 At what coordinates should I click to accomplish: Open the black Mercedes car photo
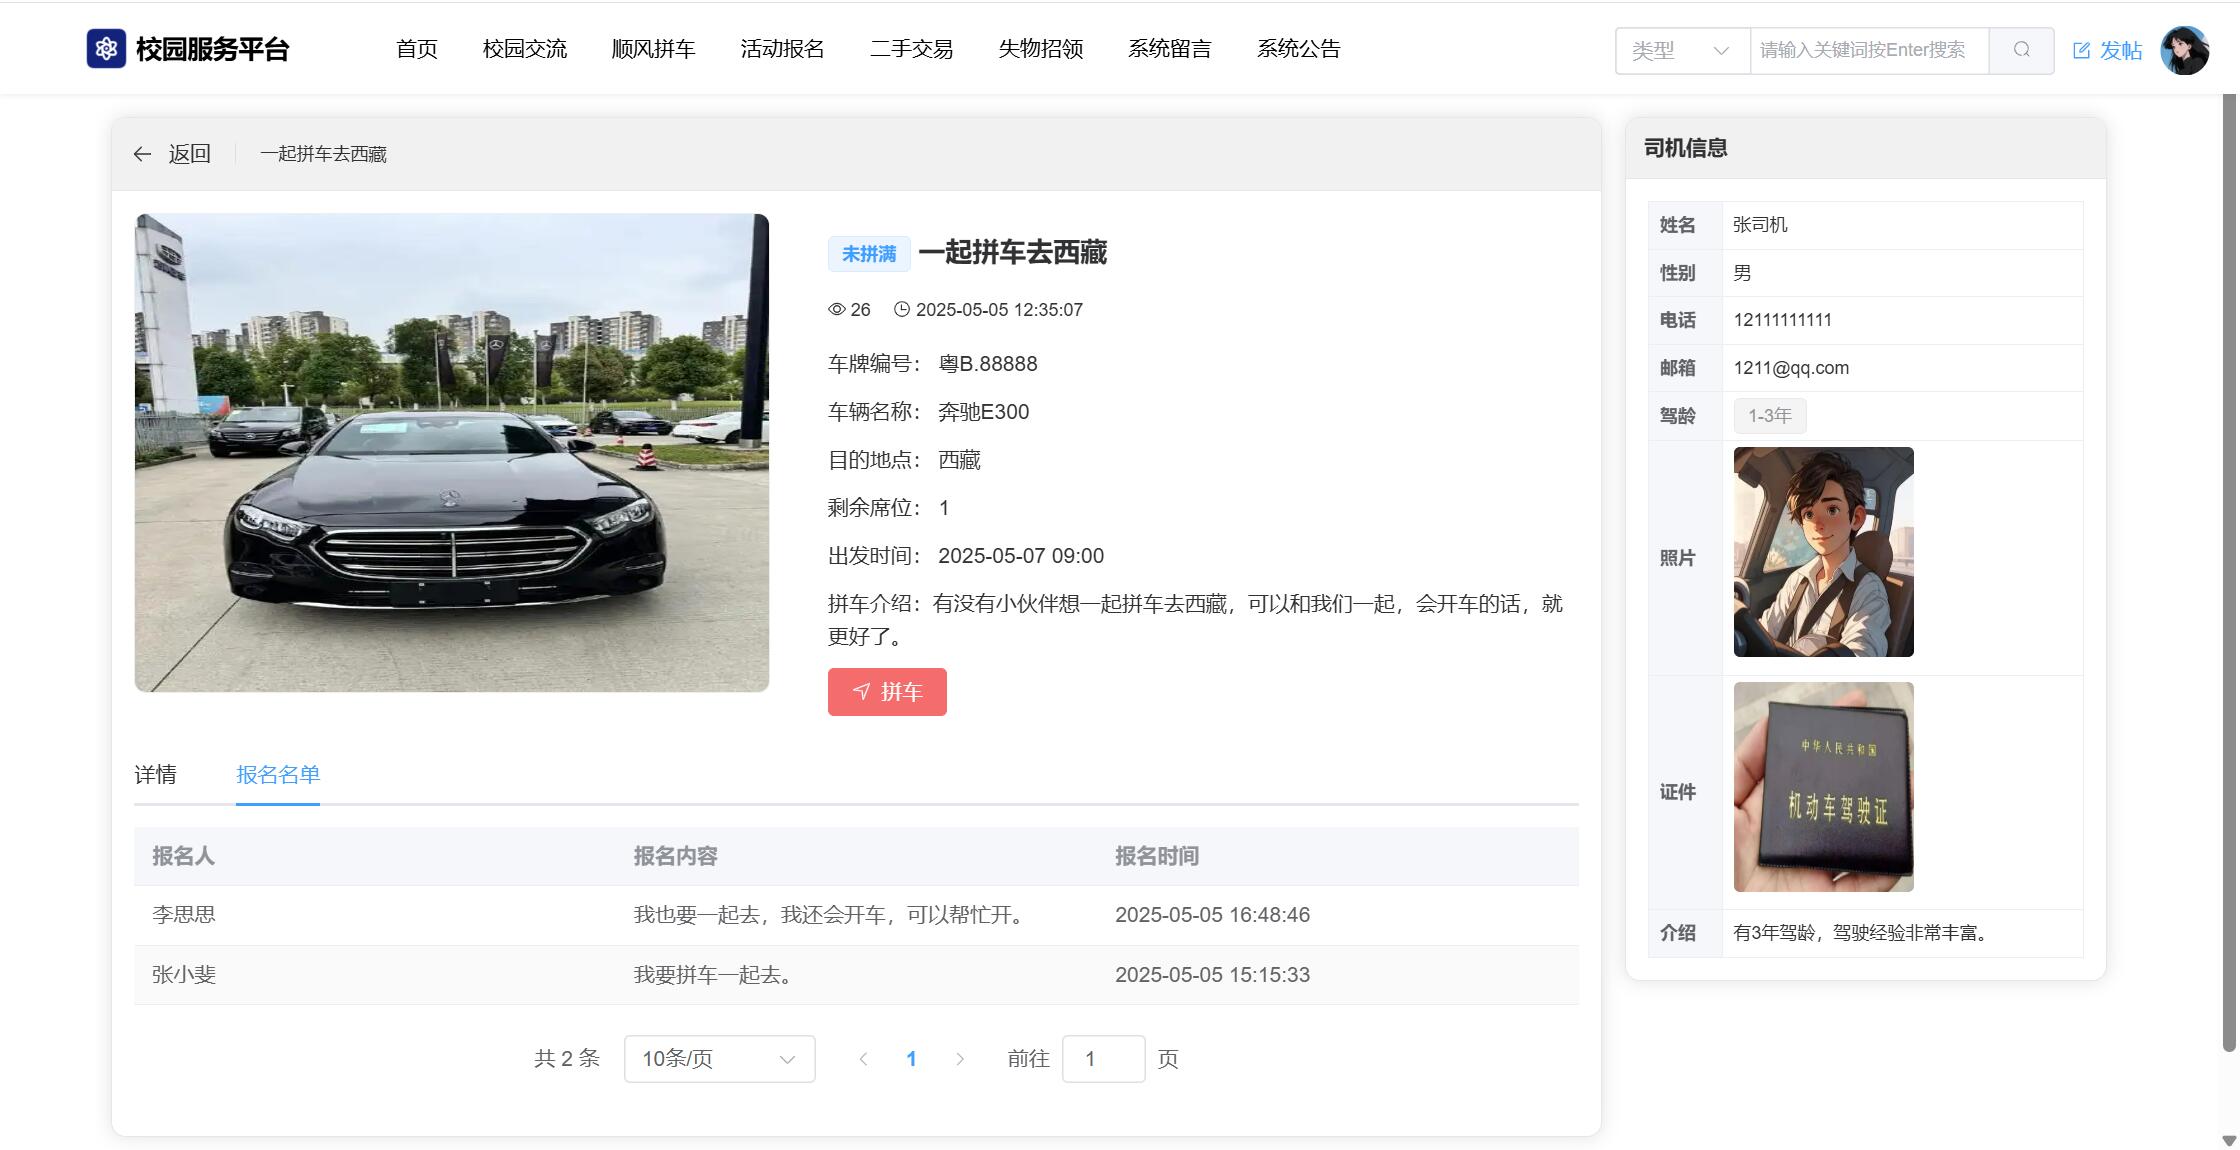pos(452,452)
